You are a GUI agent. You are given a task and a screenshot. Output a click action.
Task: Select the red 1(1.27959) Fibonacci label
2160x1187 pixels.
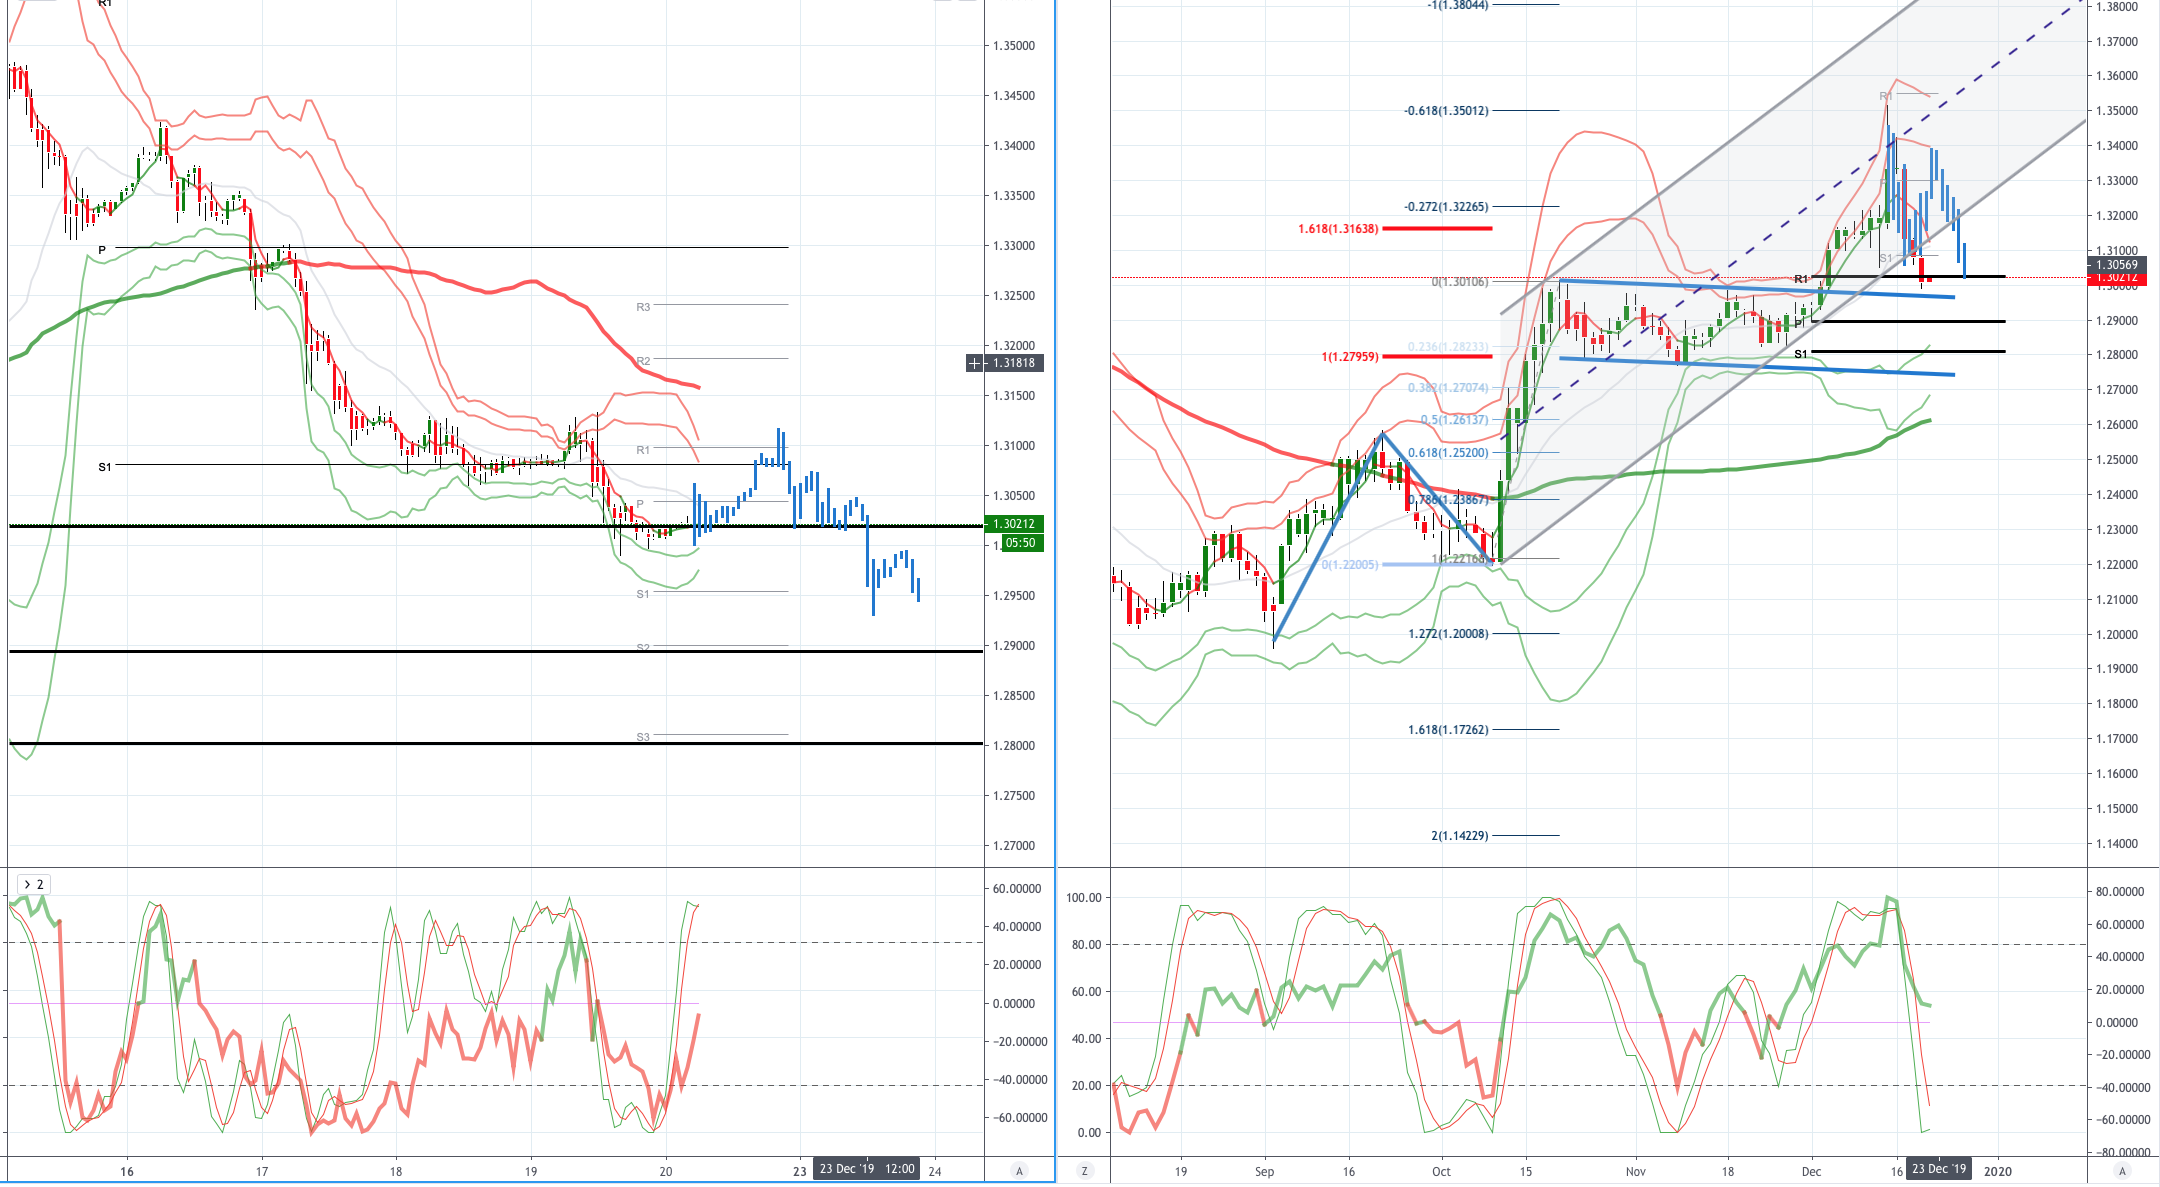pyautogui.click(x=1350, y=356)
